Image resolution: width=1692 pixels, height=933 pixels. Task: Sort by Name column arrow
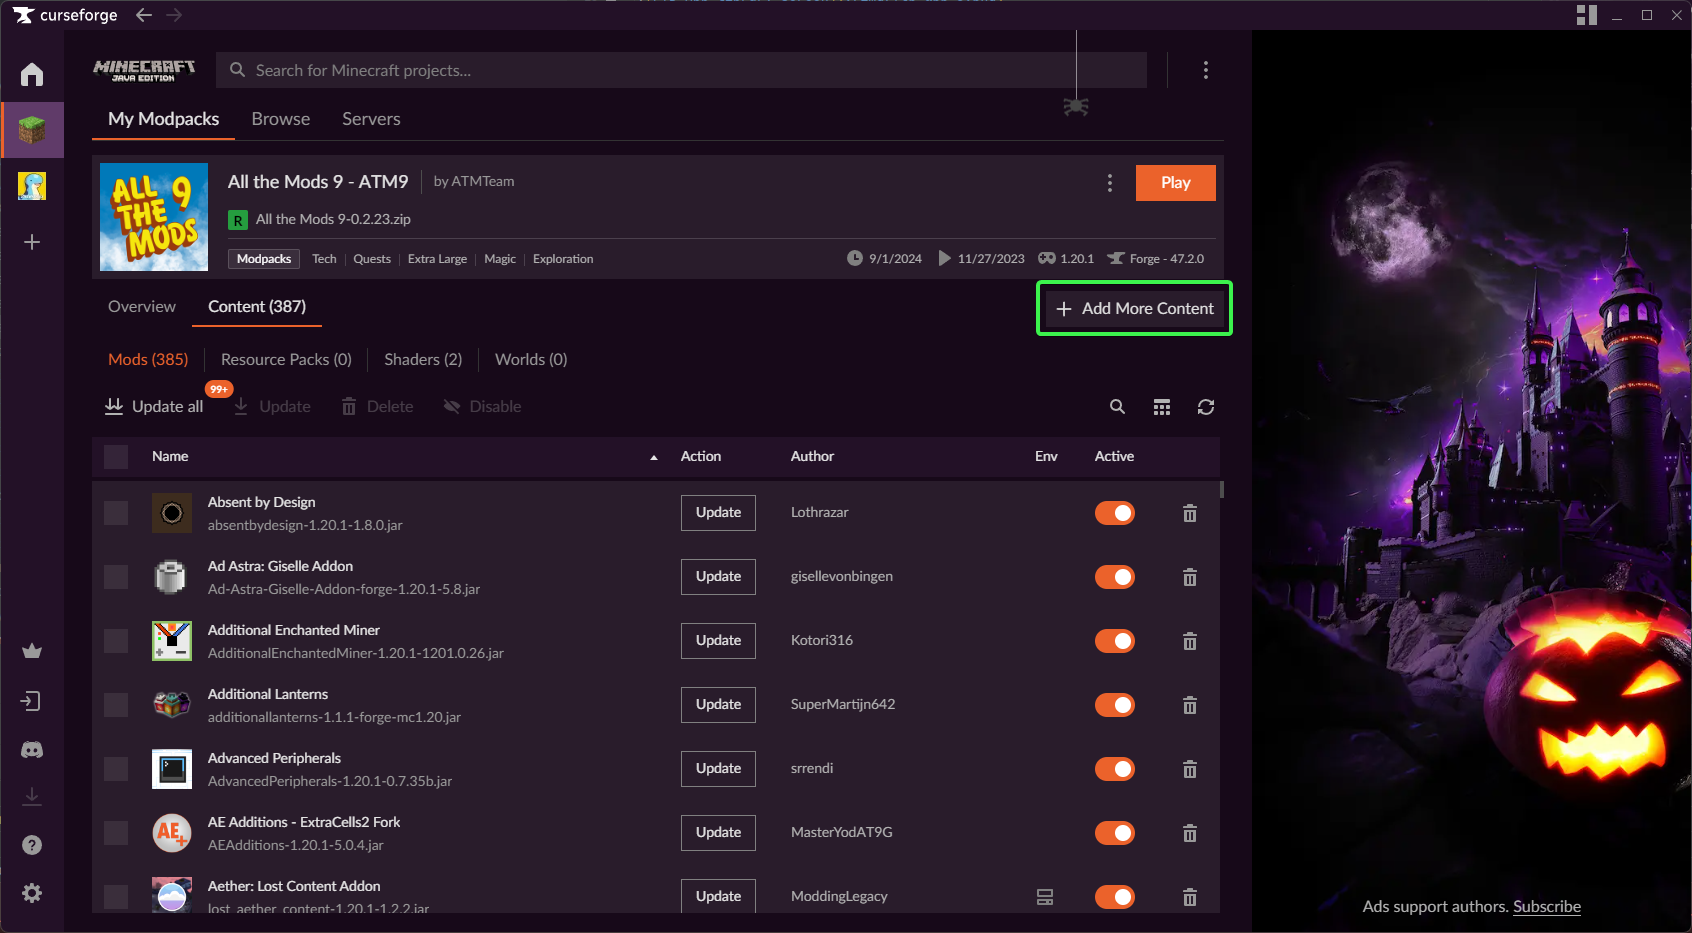[x=654, y=457]
